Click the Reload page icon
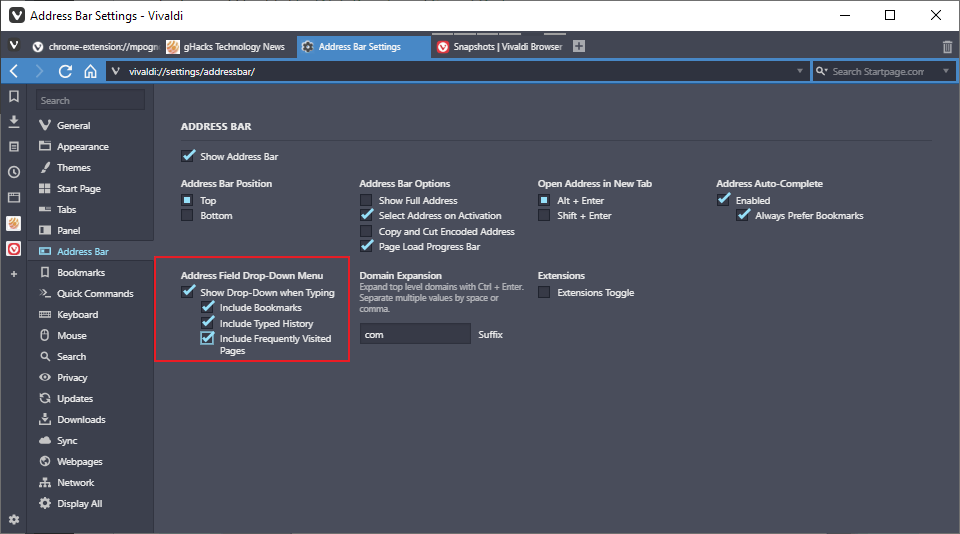Screen dimensions: 960x534 [x=66, y=71]
